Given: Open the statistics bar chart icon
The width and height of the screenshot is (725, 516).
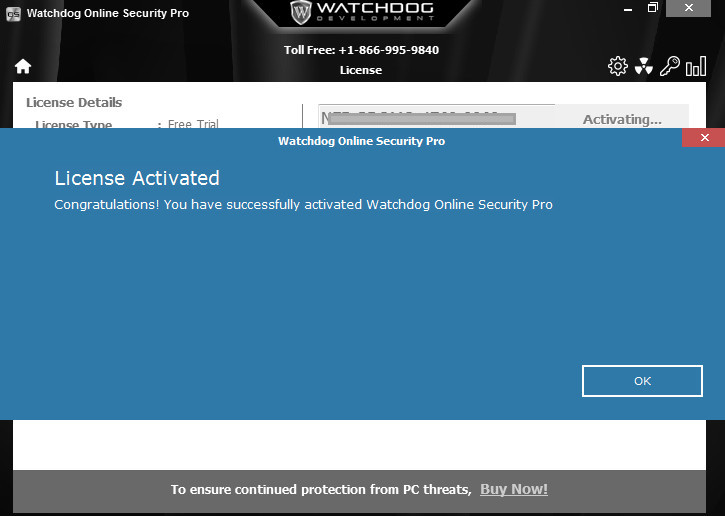Looking at the screenshot, I should 696,66.
